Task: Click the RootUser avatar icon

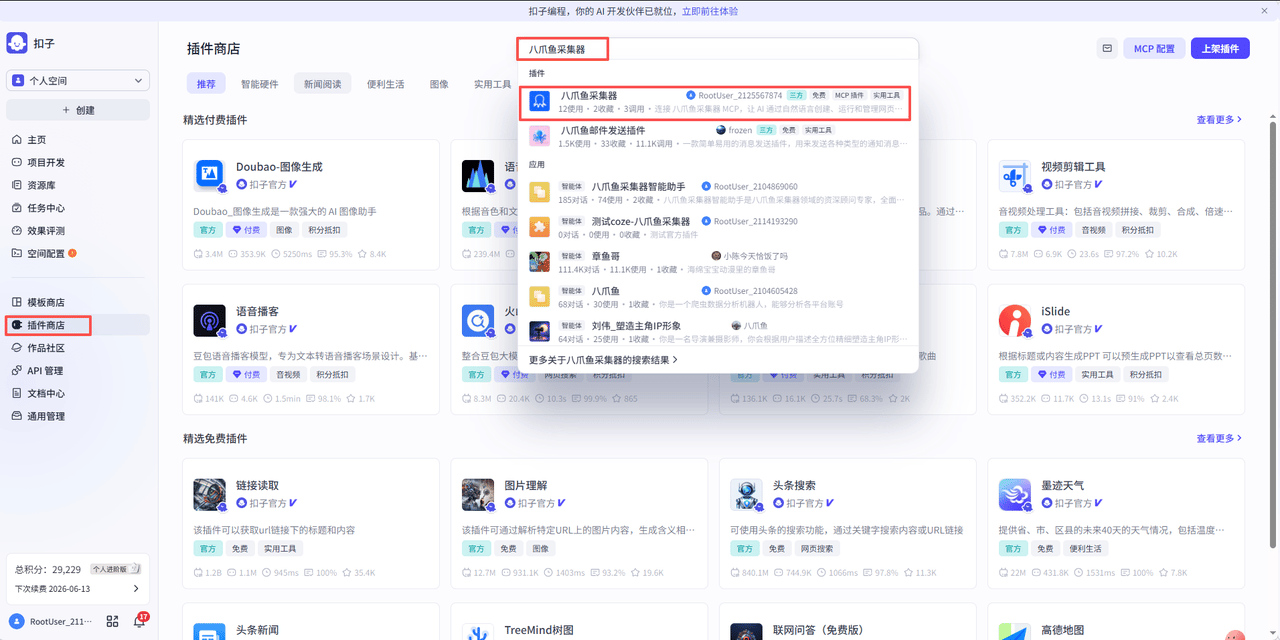Action: 17,621
